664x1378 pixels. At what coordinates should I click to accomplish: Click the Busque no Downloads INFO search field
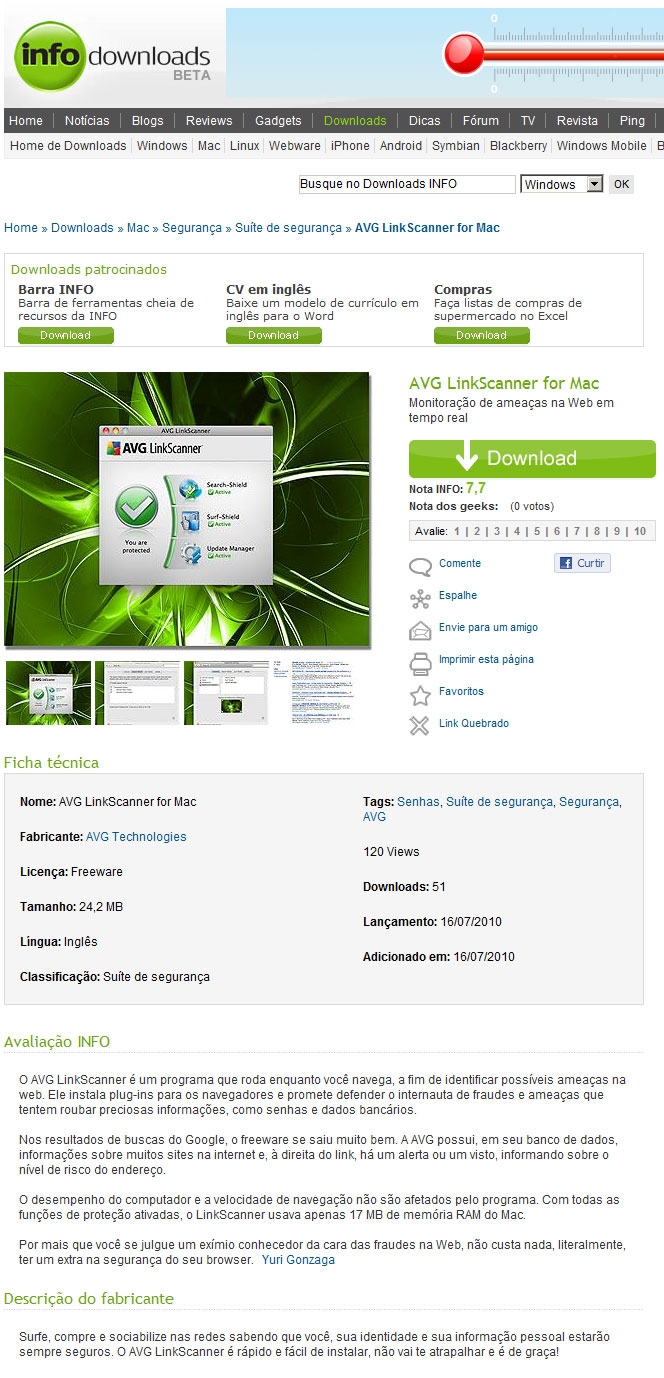(407, 184)
